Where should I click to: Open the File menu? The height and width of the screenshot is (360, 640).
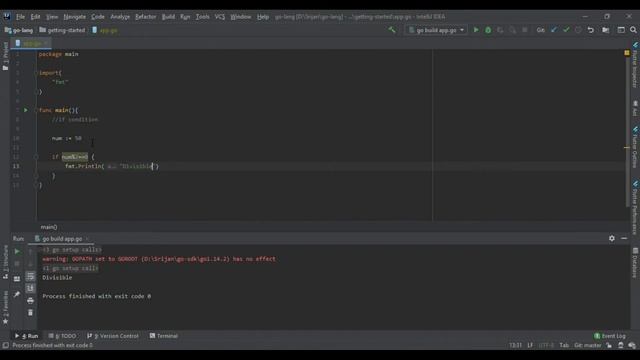[20, 17]
